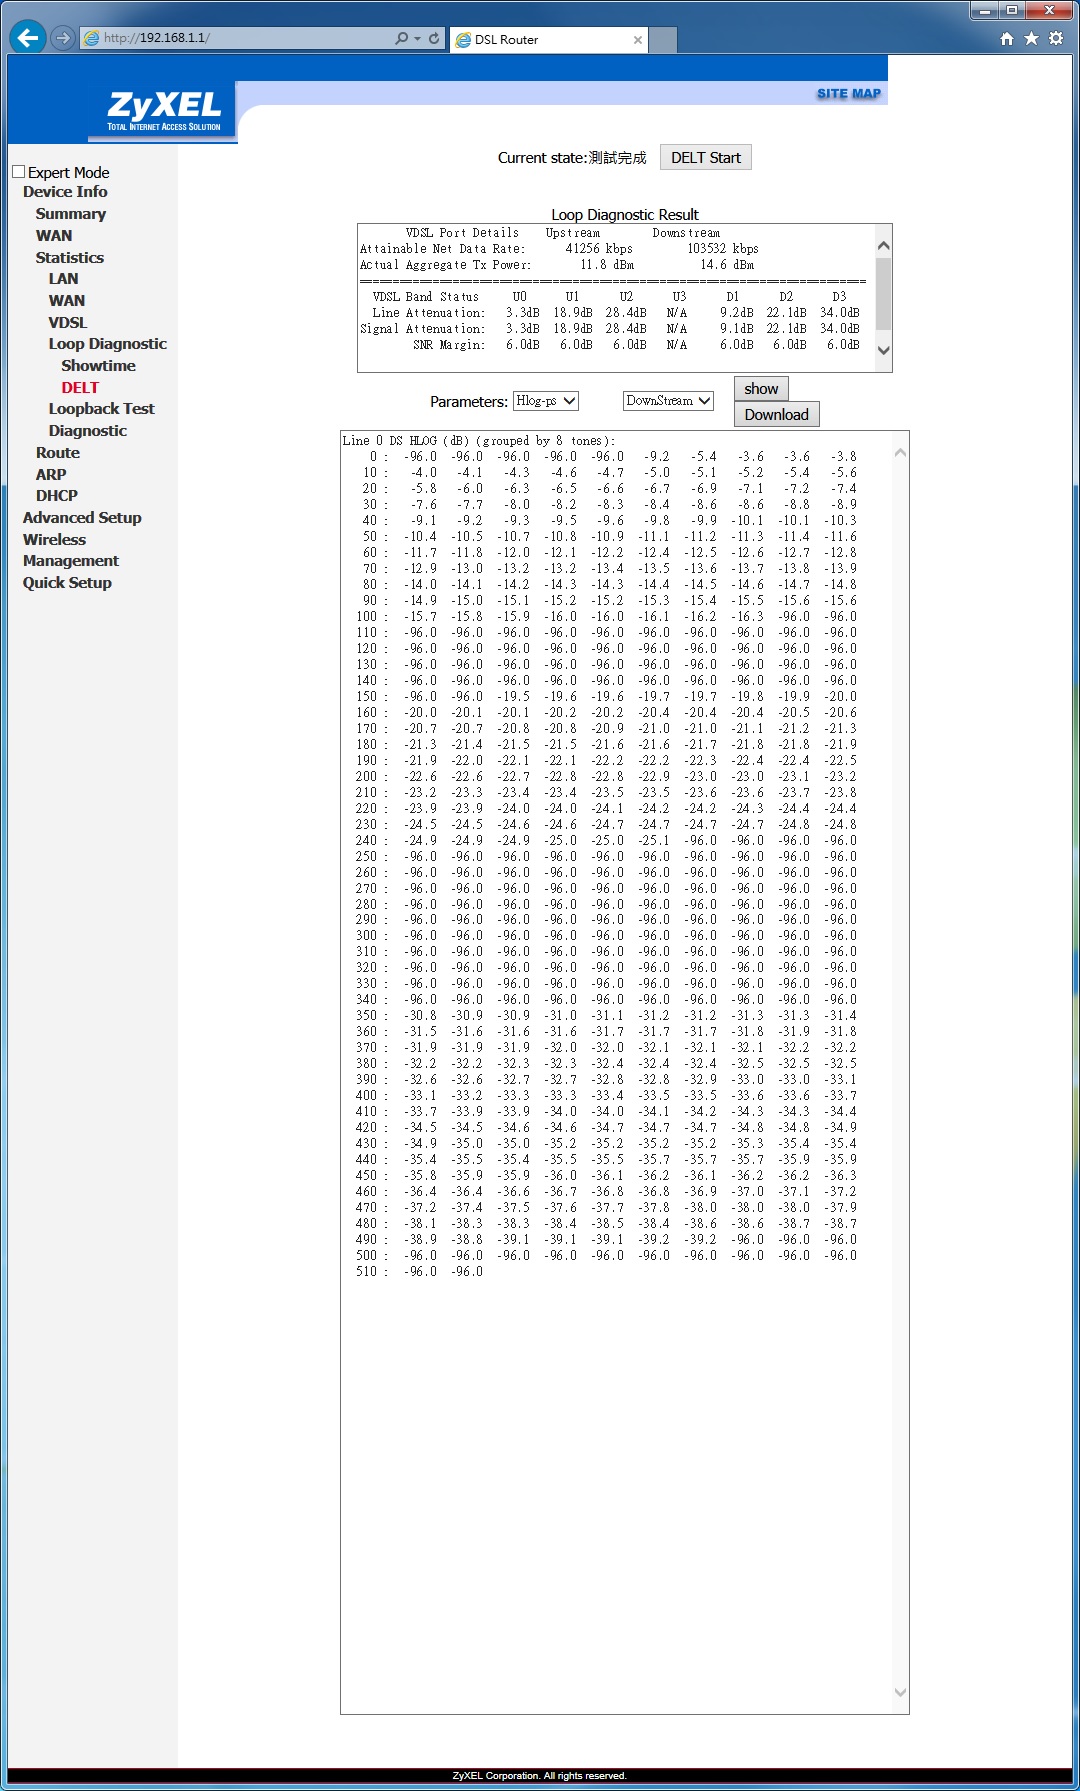
Task: Click the DELT Start button
Action: click(x=706, y=158)
